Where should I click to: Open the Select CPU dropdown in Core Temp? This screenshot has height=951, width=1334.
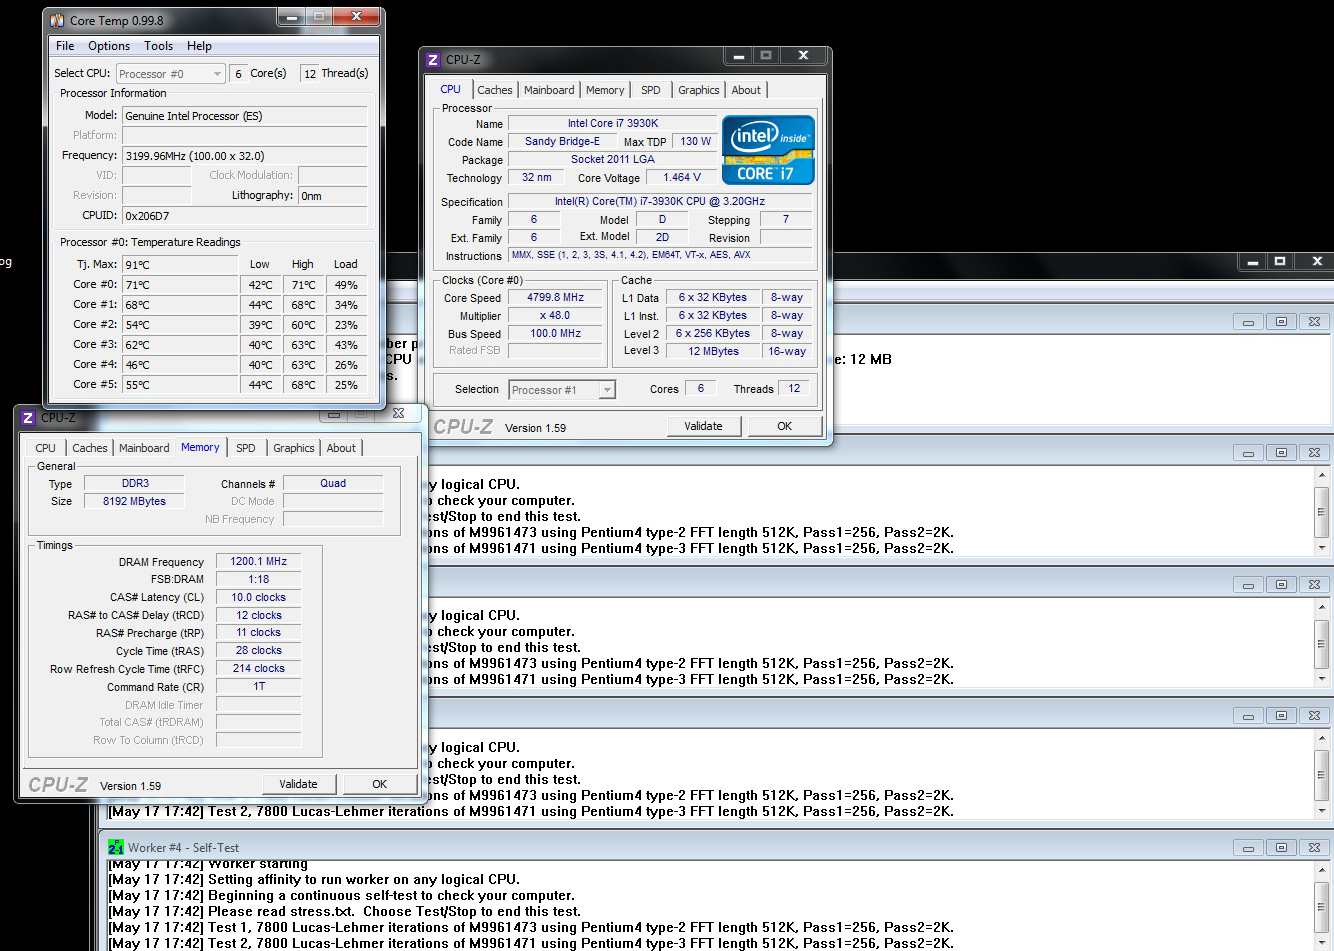coord(171,74)
